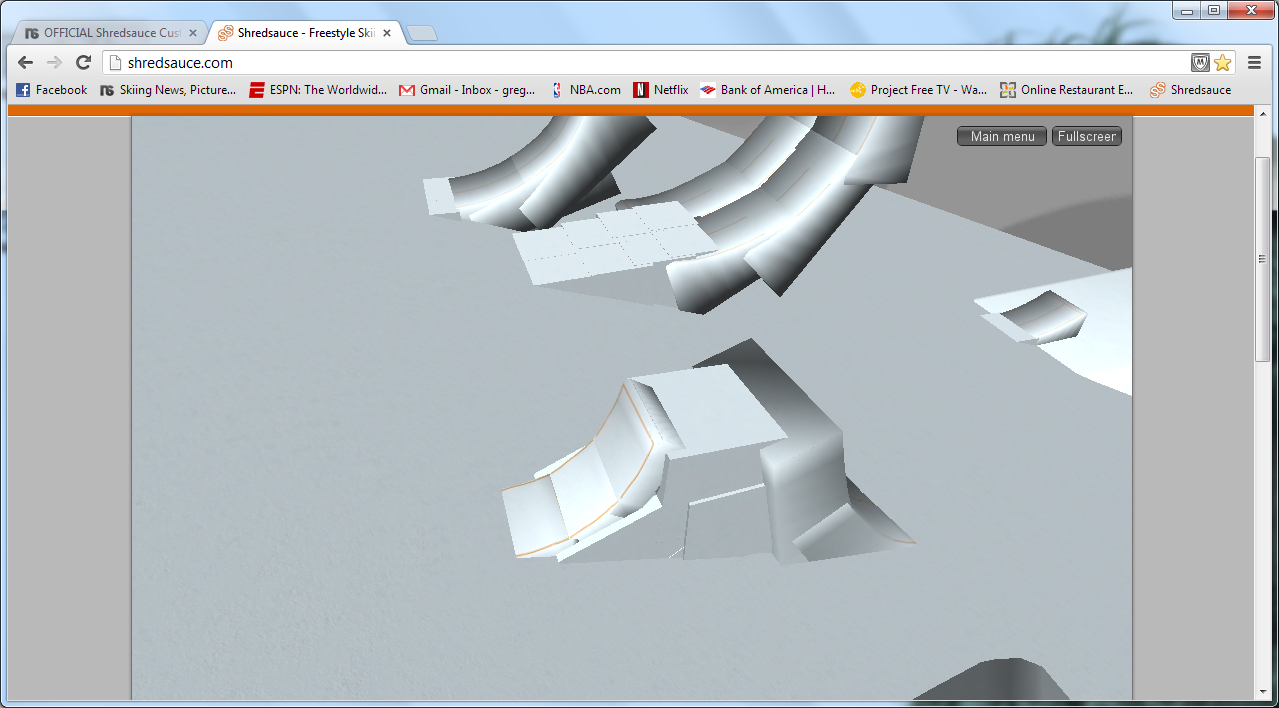Open Gmail Inbox bookmark
The height and width of the screenshot is (708, 1279).
(467, 90)
